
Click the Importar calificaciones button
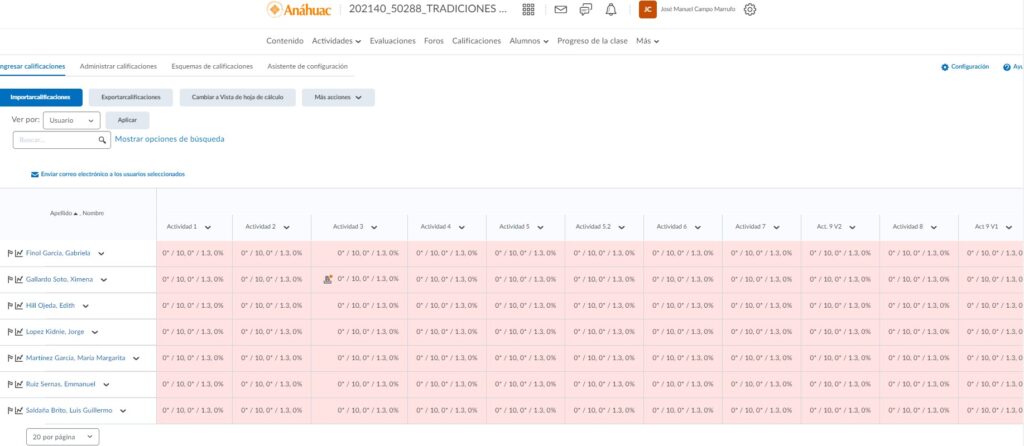[x=40, y=98]
